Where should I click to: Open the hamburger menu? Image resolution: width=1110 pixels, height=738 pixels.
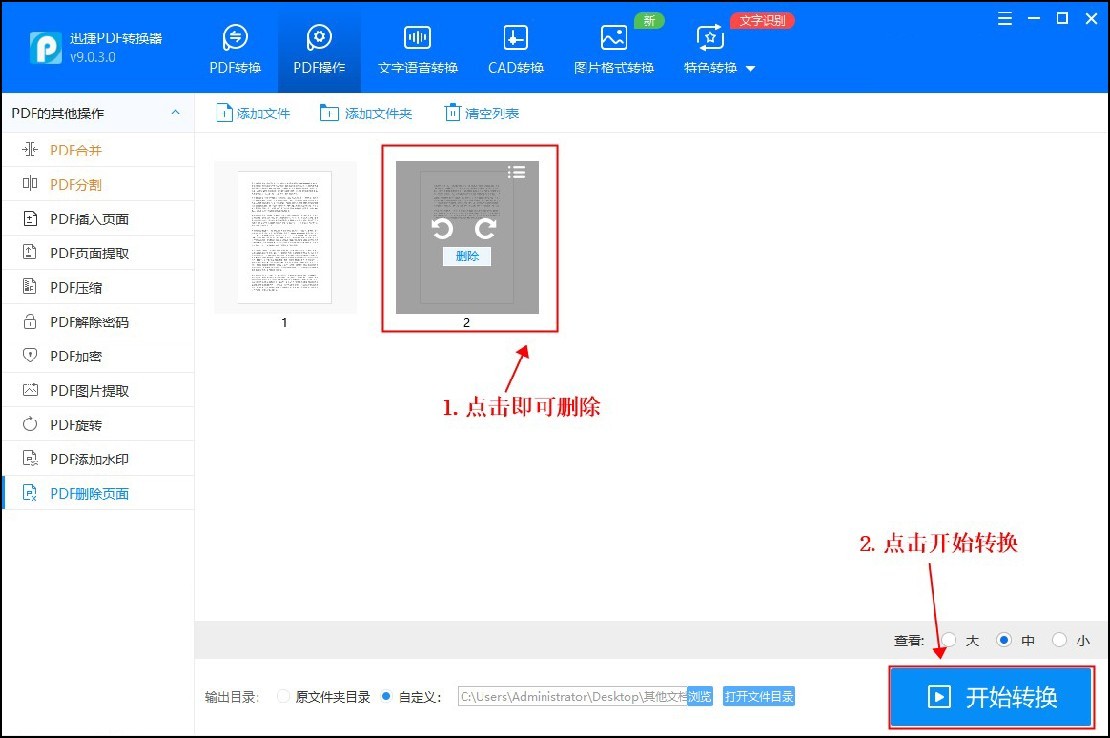point(1004,18)
